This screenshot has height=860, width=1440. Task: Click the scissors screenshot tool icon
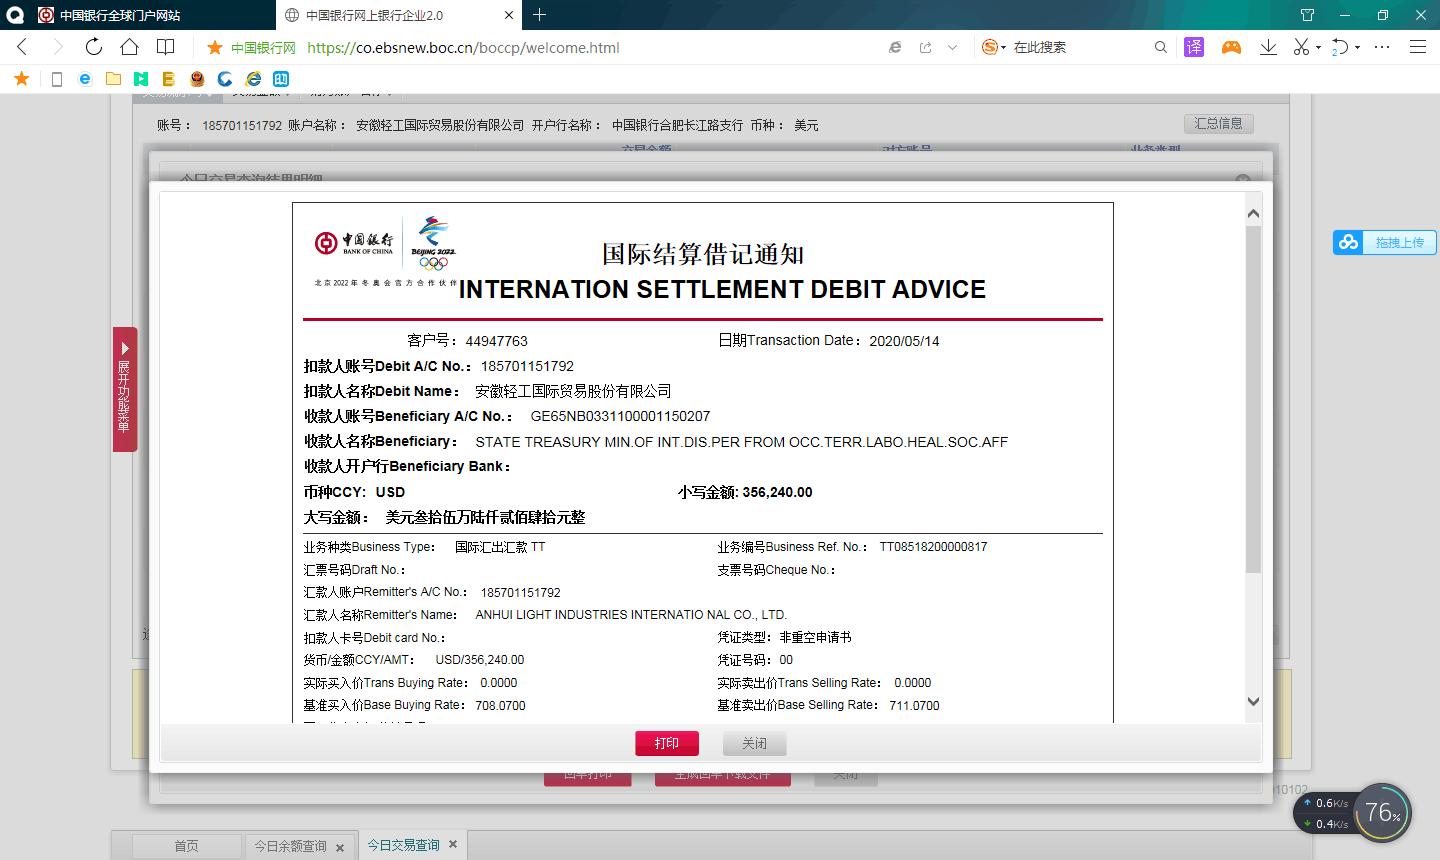[x=1300, y=47]
